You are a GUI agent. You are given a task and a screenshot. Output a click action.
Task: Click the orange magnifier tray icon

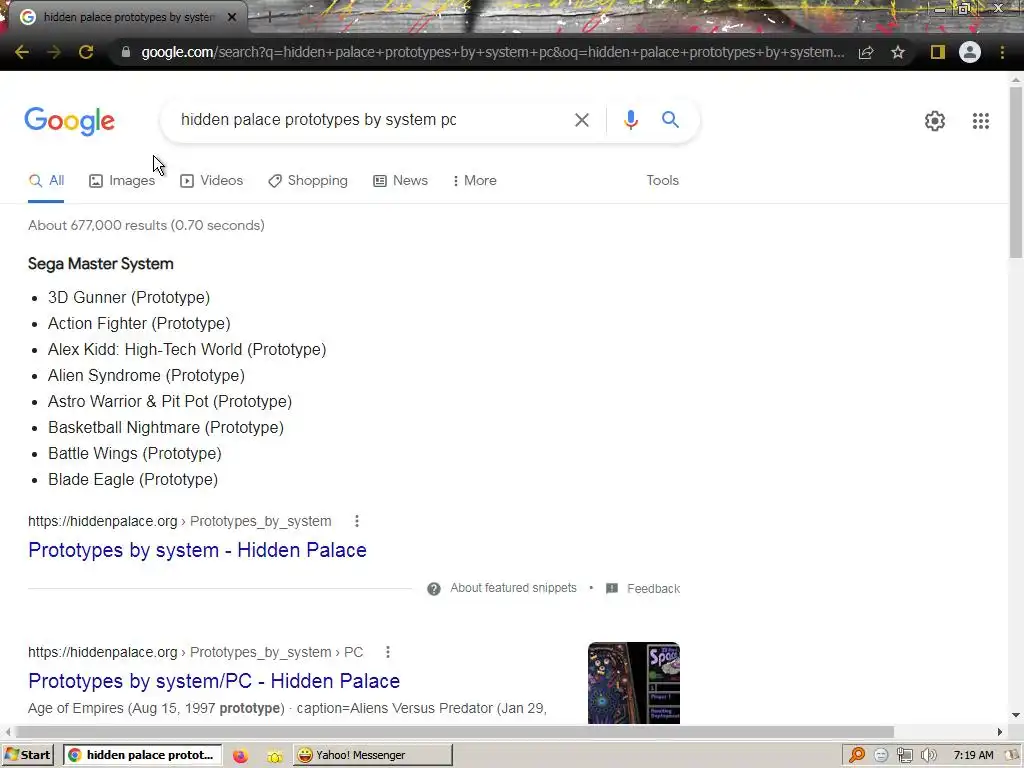click(856, 755)
